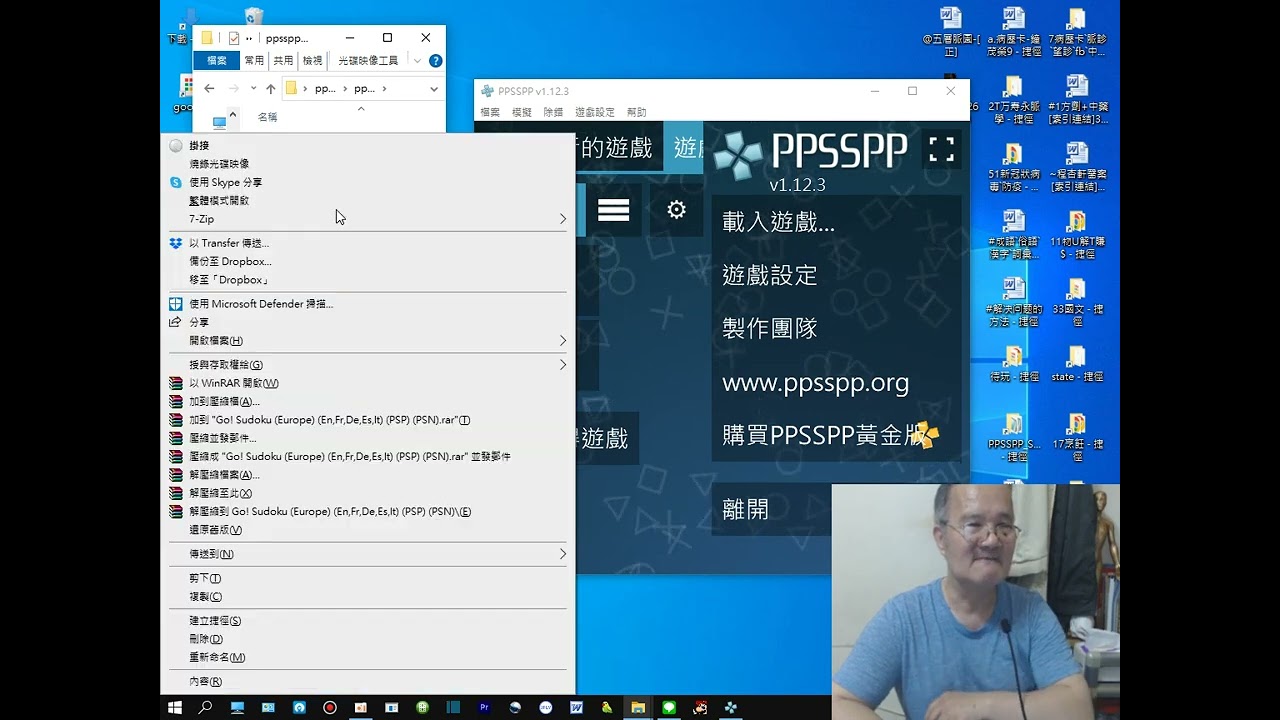
Task: Open taskbar search magnifier
Action: pos(205,707)
